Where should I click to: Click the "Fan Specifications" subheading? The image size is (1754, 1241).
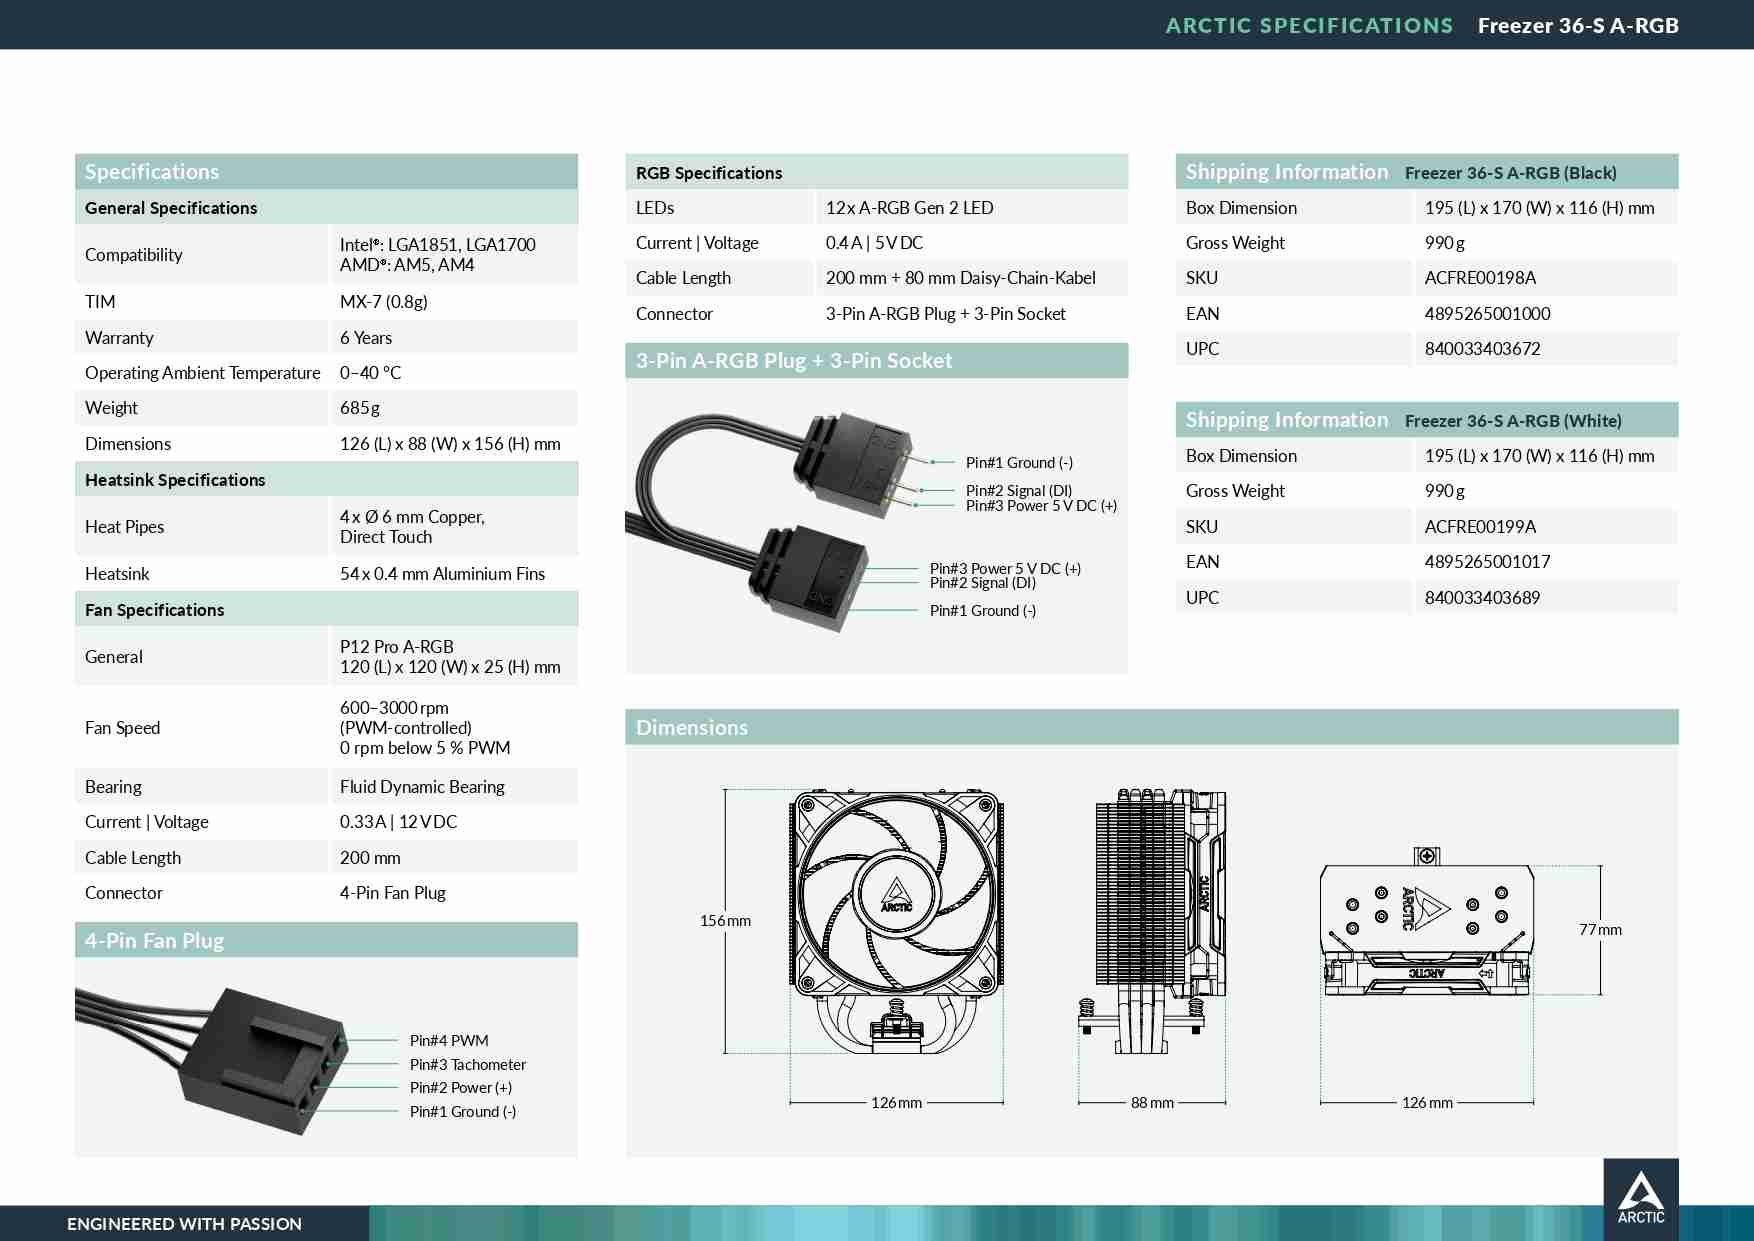click(155, 610)
